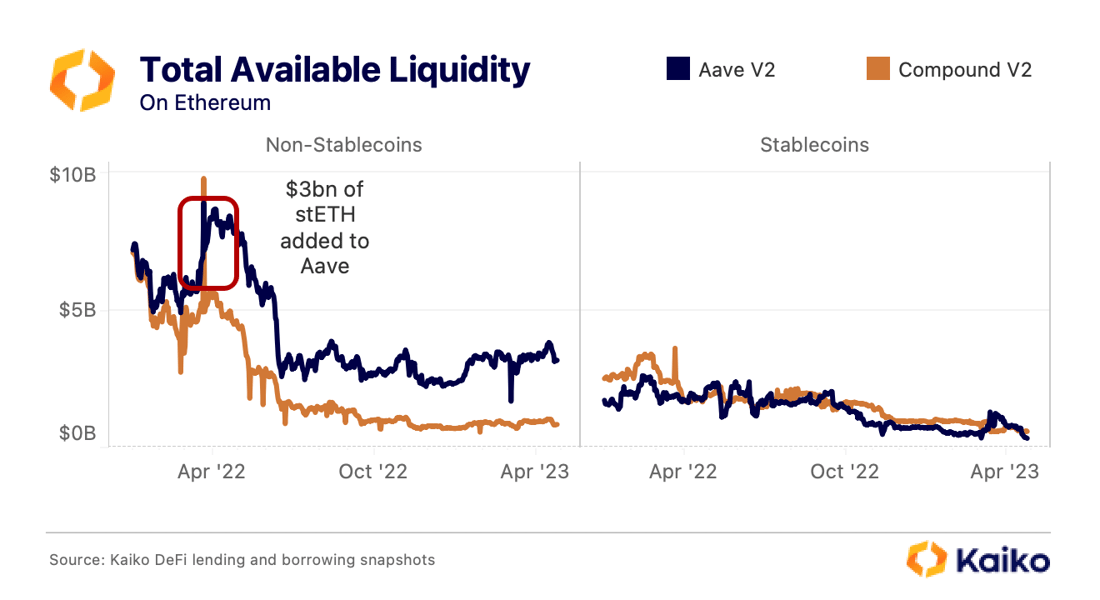Select the Aave V2 legend label
Screen dimensions: 1100x600
737,70
